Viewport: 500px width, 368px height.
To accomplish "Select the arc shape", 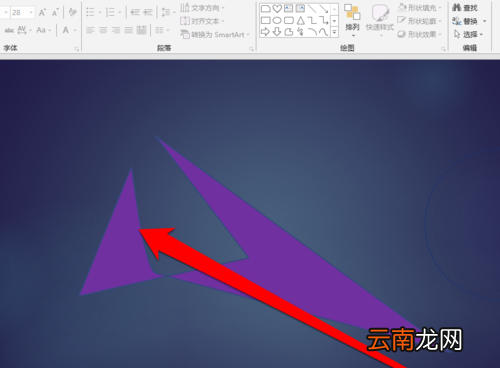I will 312,32.
